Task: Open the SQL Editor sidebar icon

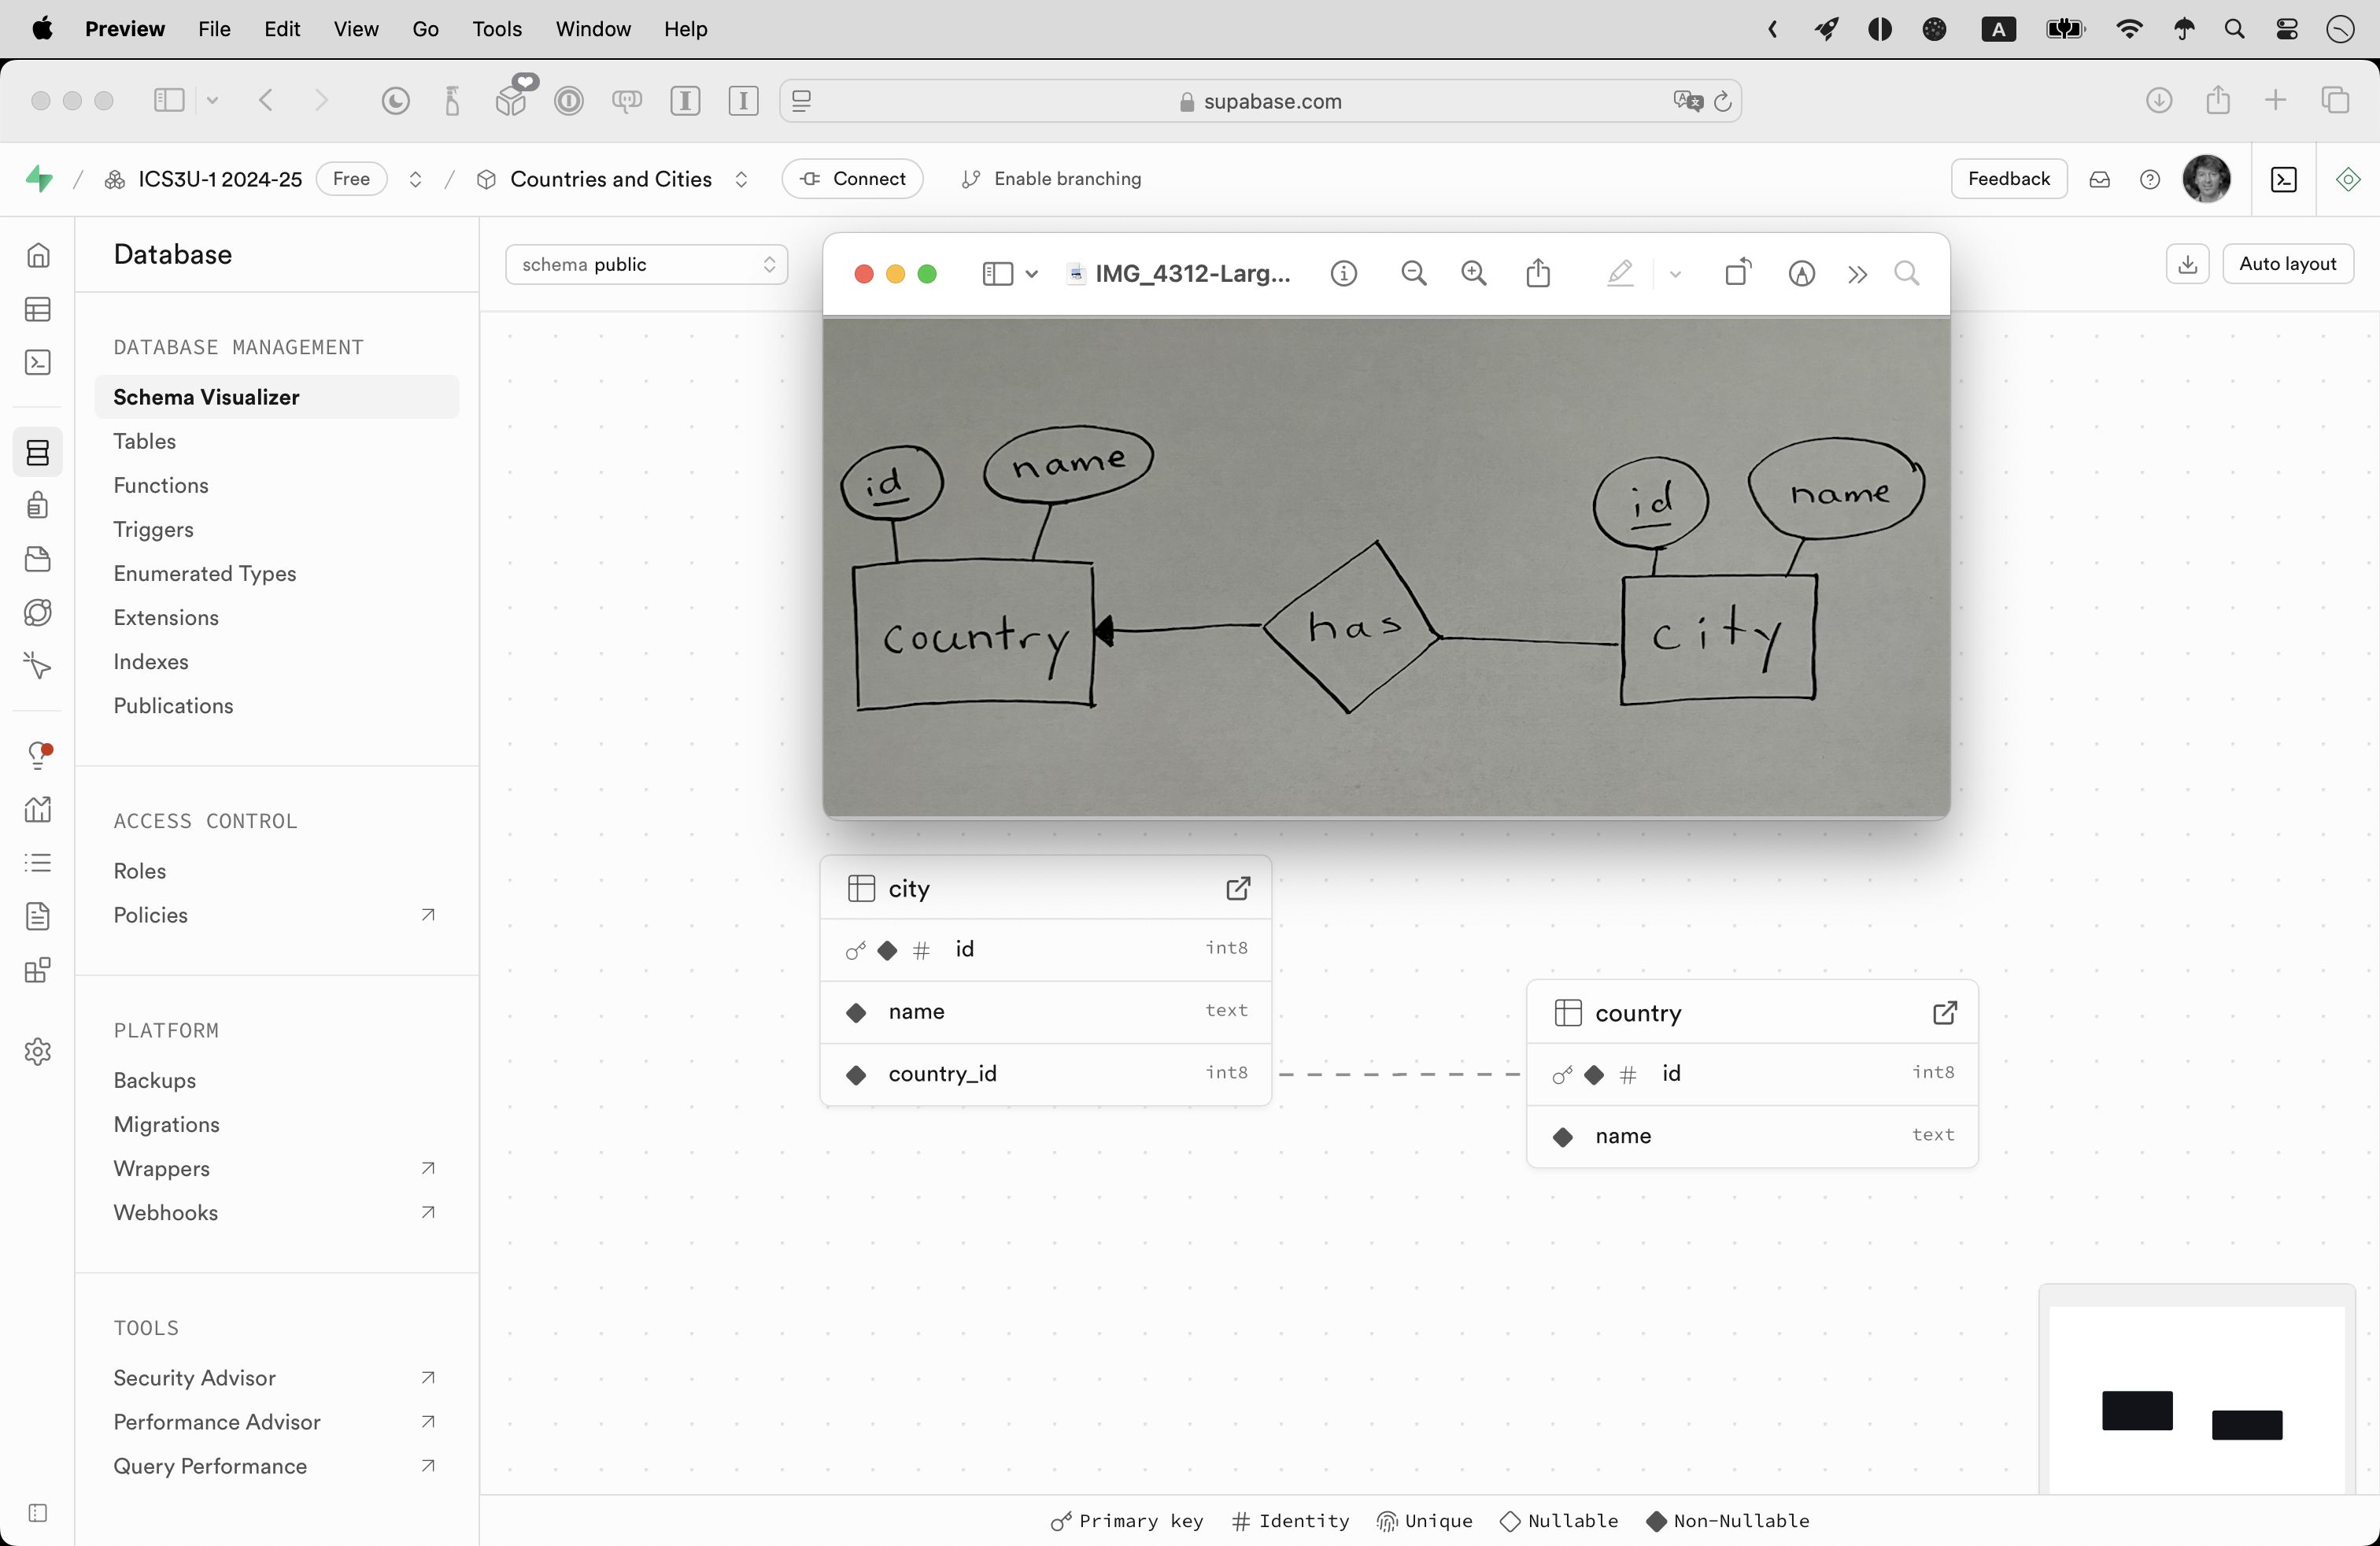Action: point(38,362)
